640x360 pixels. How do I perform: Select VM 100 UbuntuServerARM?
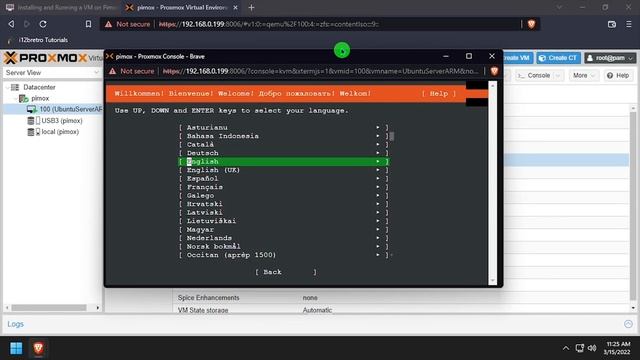pos(65,109)
